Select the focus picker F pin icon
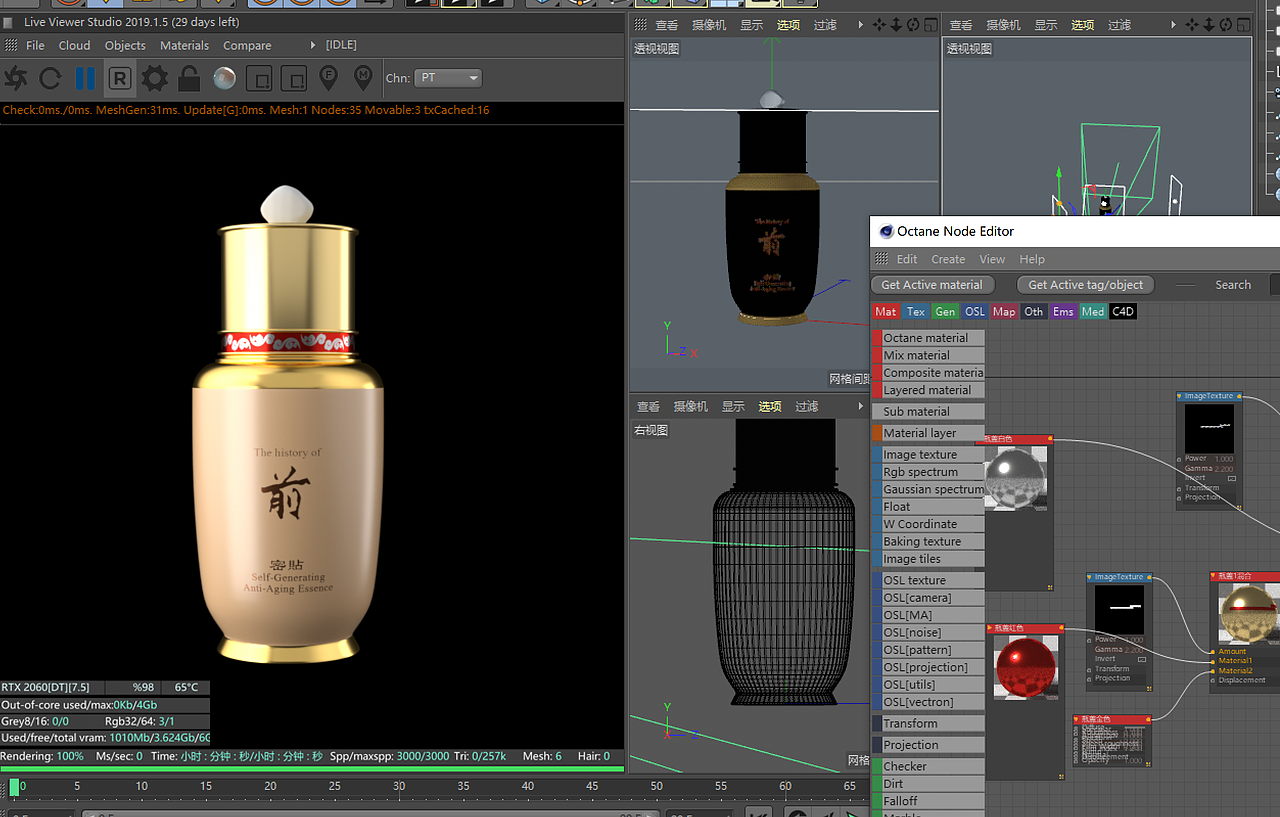This screenshot has width=1280, height=817. tap(328, 77)
